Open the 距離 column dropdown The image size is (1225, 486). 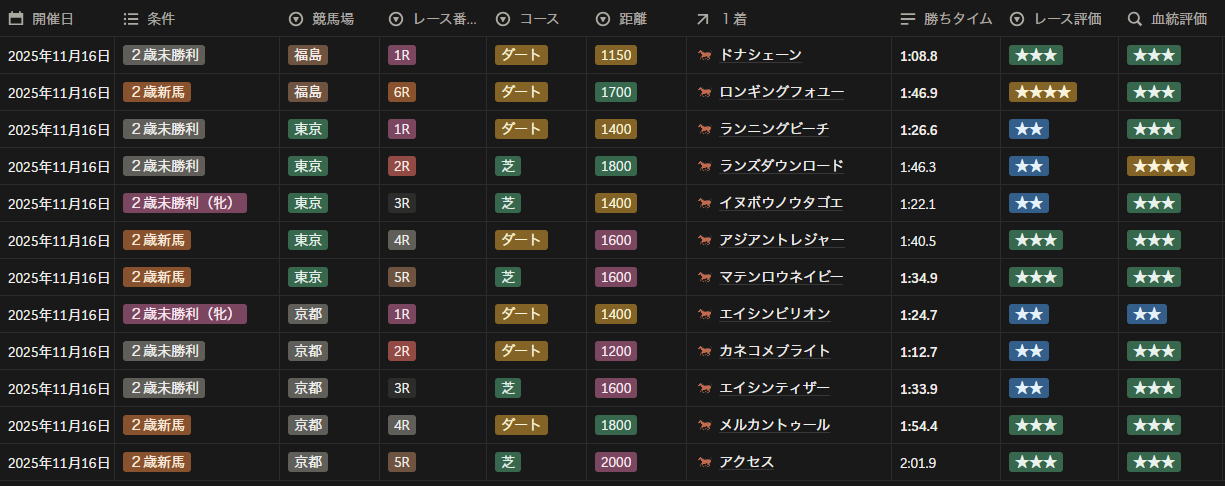tap(602, 19)
